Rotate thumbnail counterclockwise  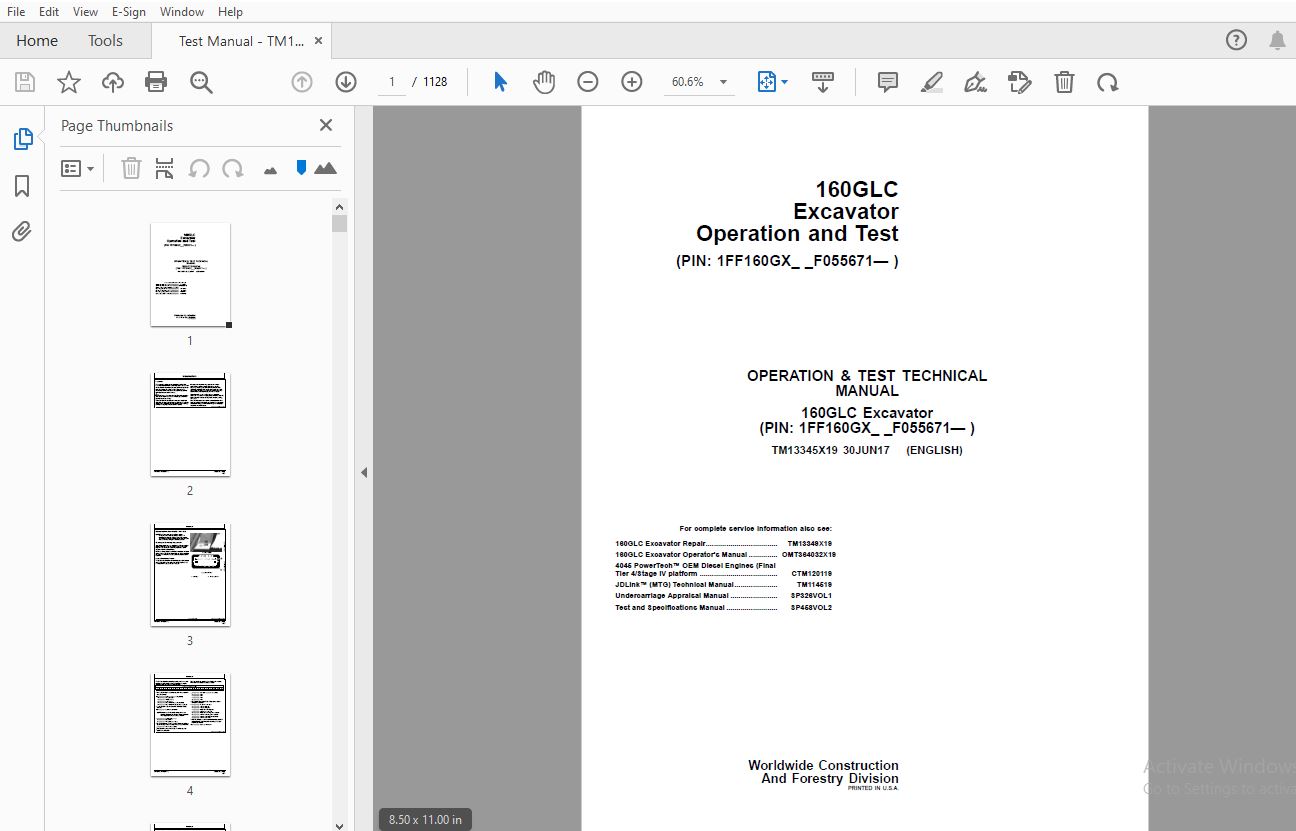[199, 168]
